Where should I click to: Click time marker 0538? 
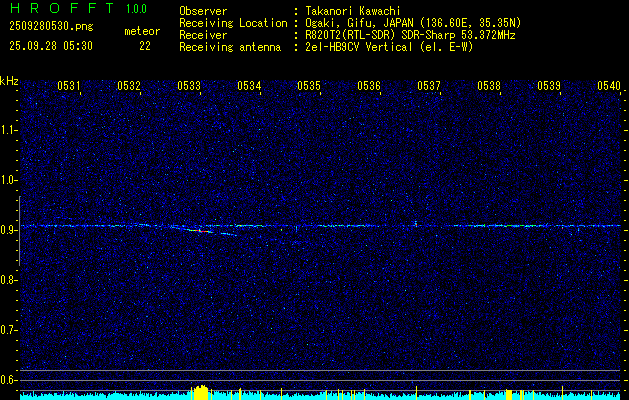489,86
